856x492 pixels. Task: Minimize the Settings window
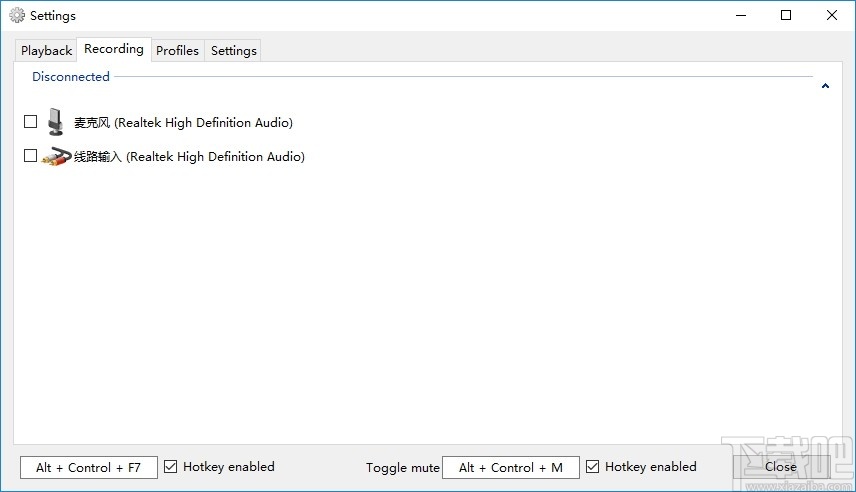click(741, 15)
